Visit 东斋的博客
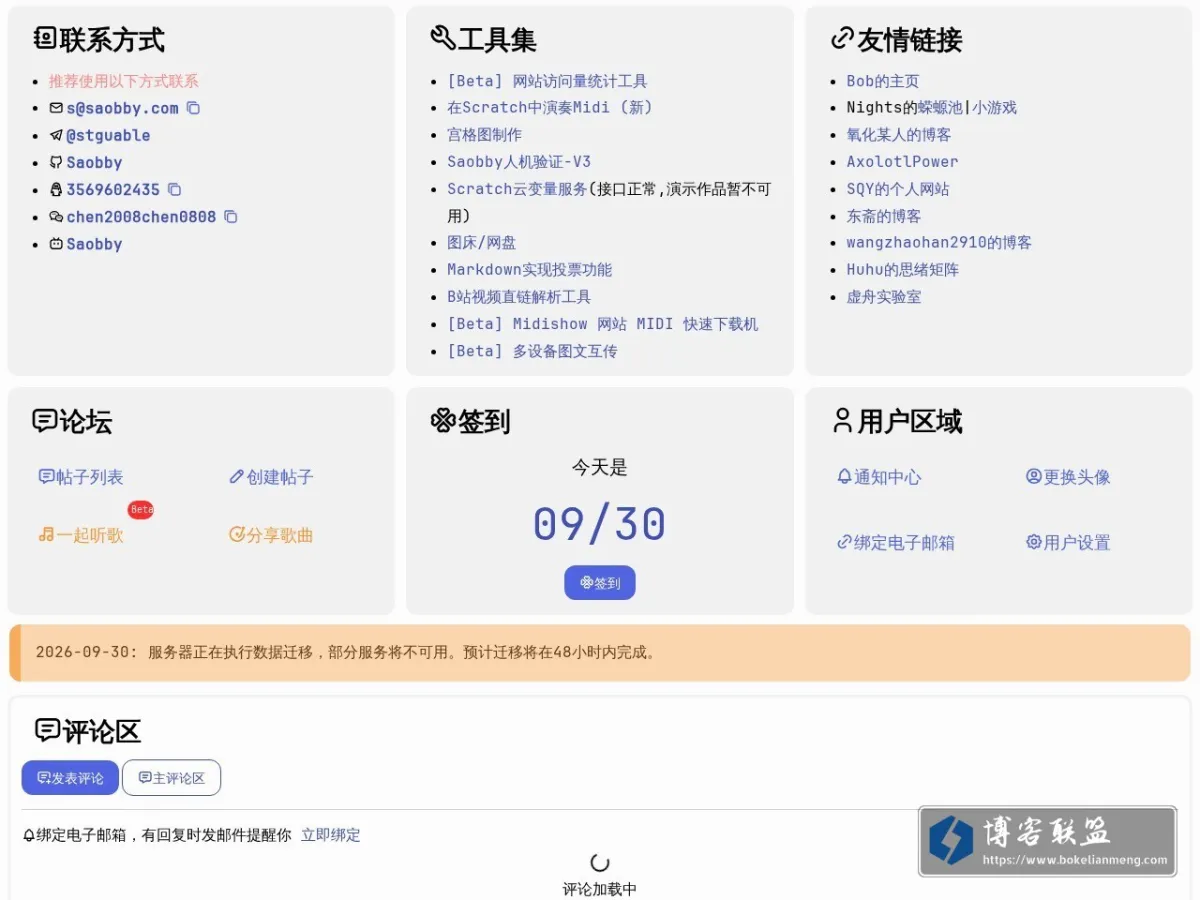This screenshot has width=1200, height=900. [x=884, y=216]
